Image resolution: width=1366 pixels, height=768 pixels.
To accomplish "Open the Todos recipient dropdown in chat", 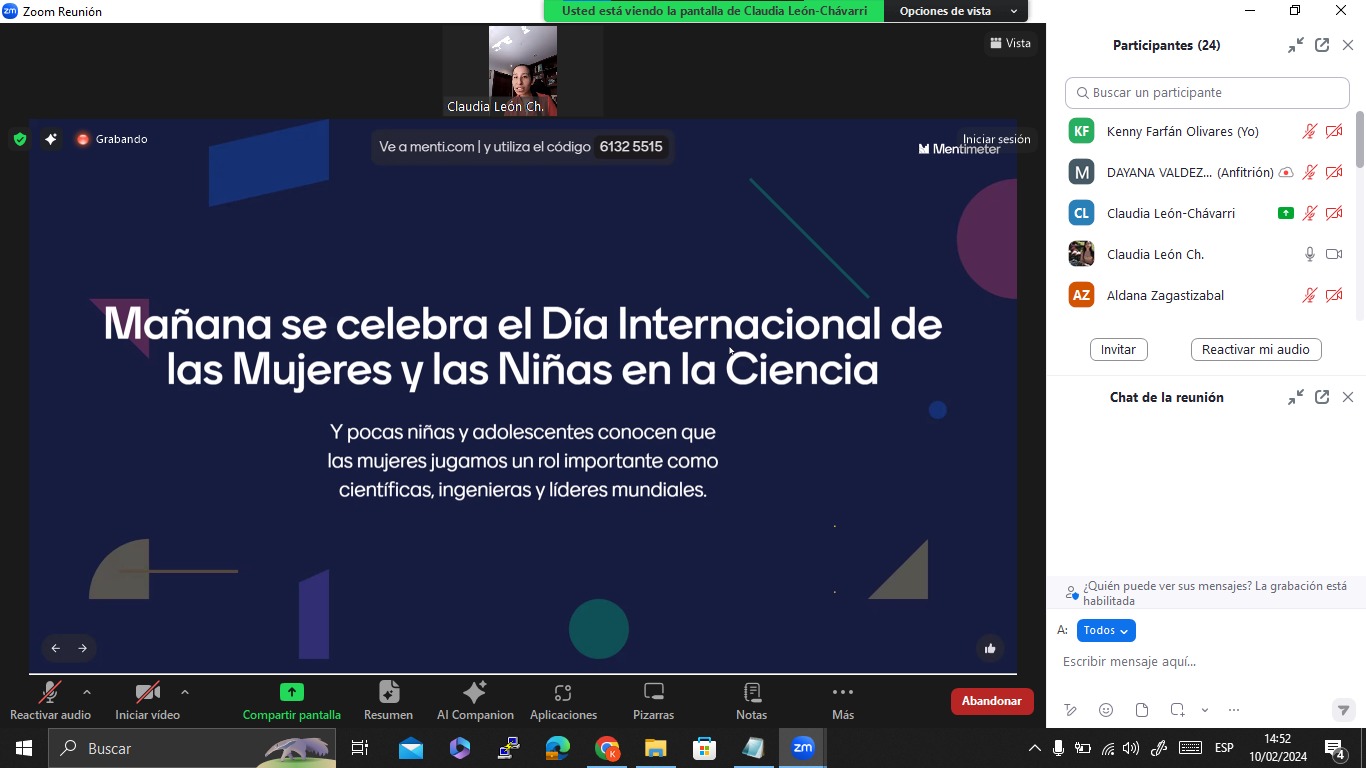I will [x=1106, y=630].
